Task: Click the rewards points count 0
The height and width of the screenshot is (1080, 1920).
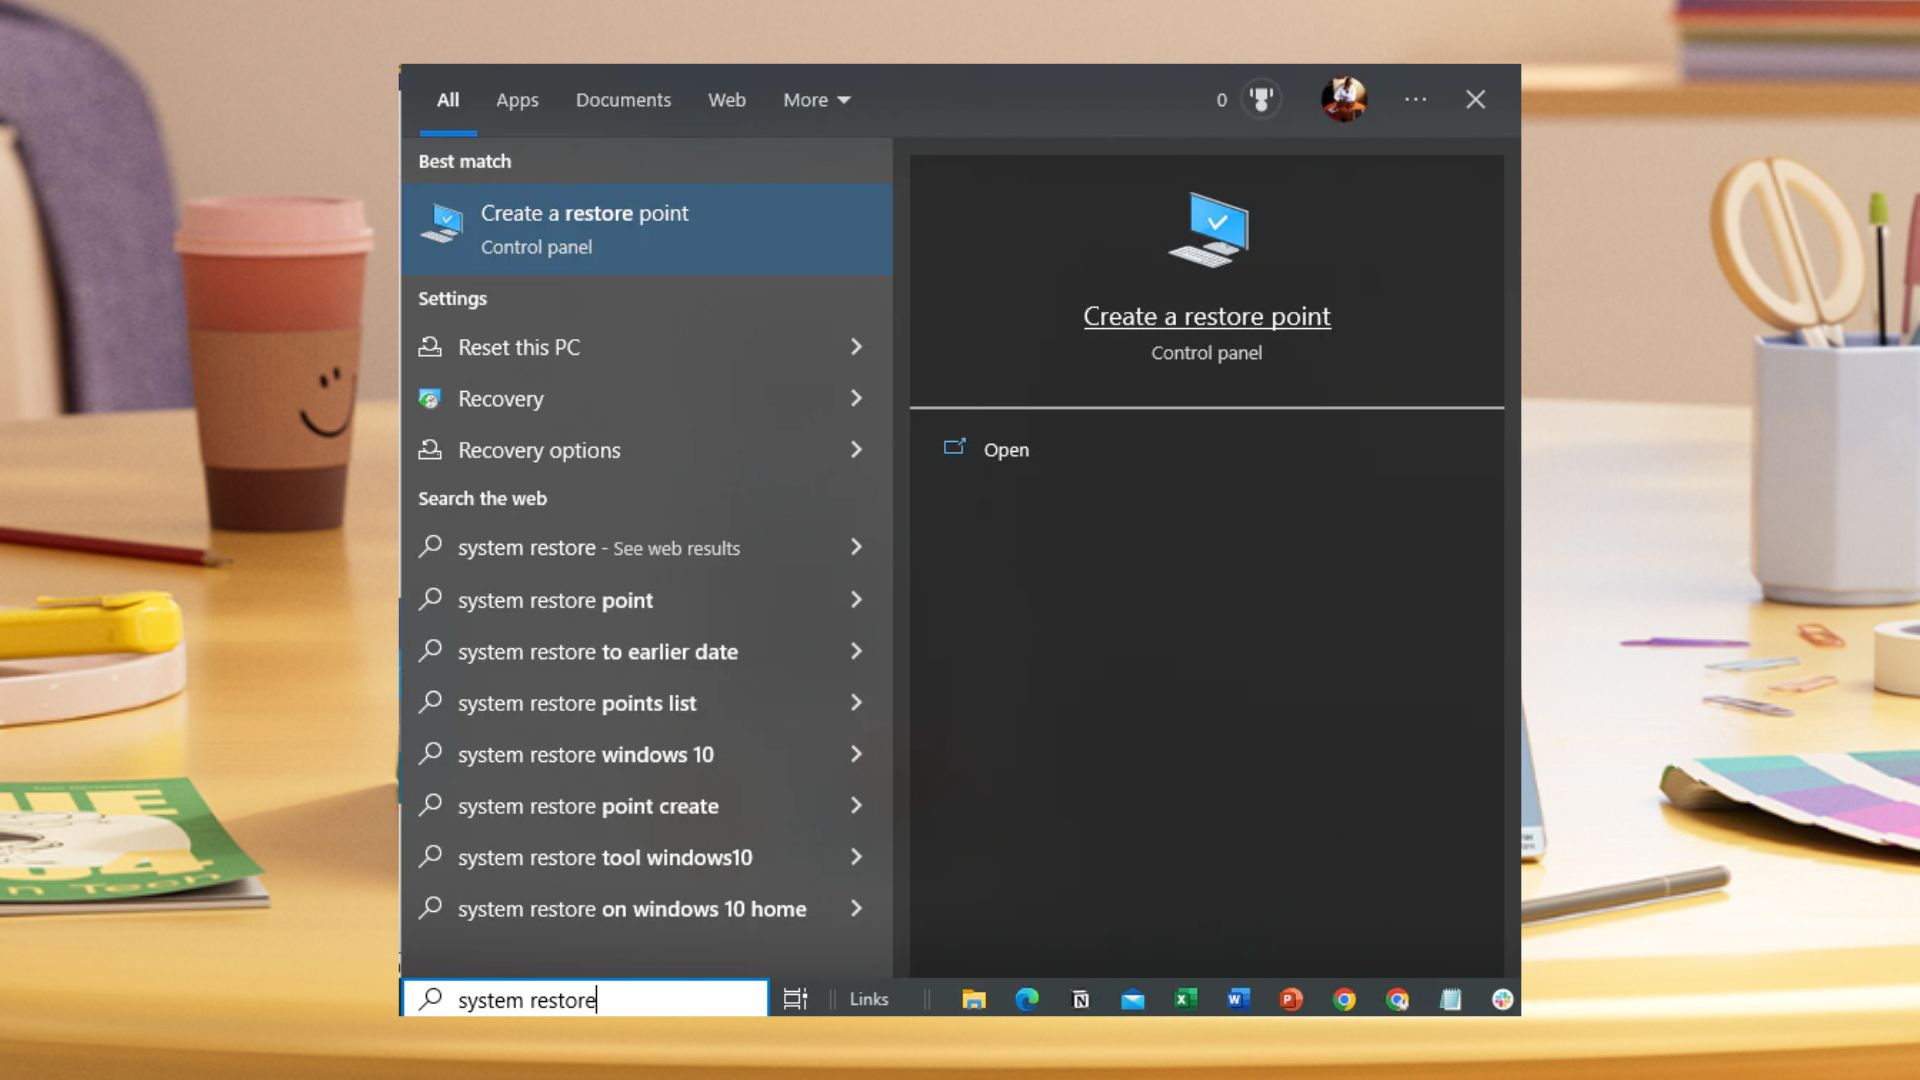Action: coord(1221,100)
